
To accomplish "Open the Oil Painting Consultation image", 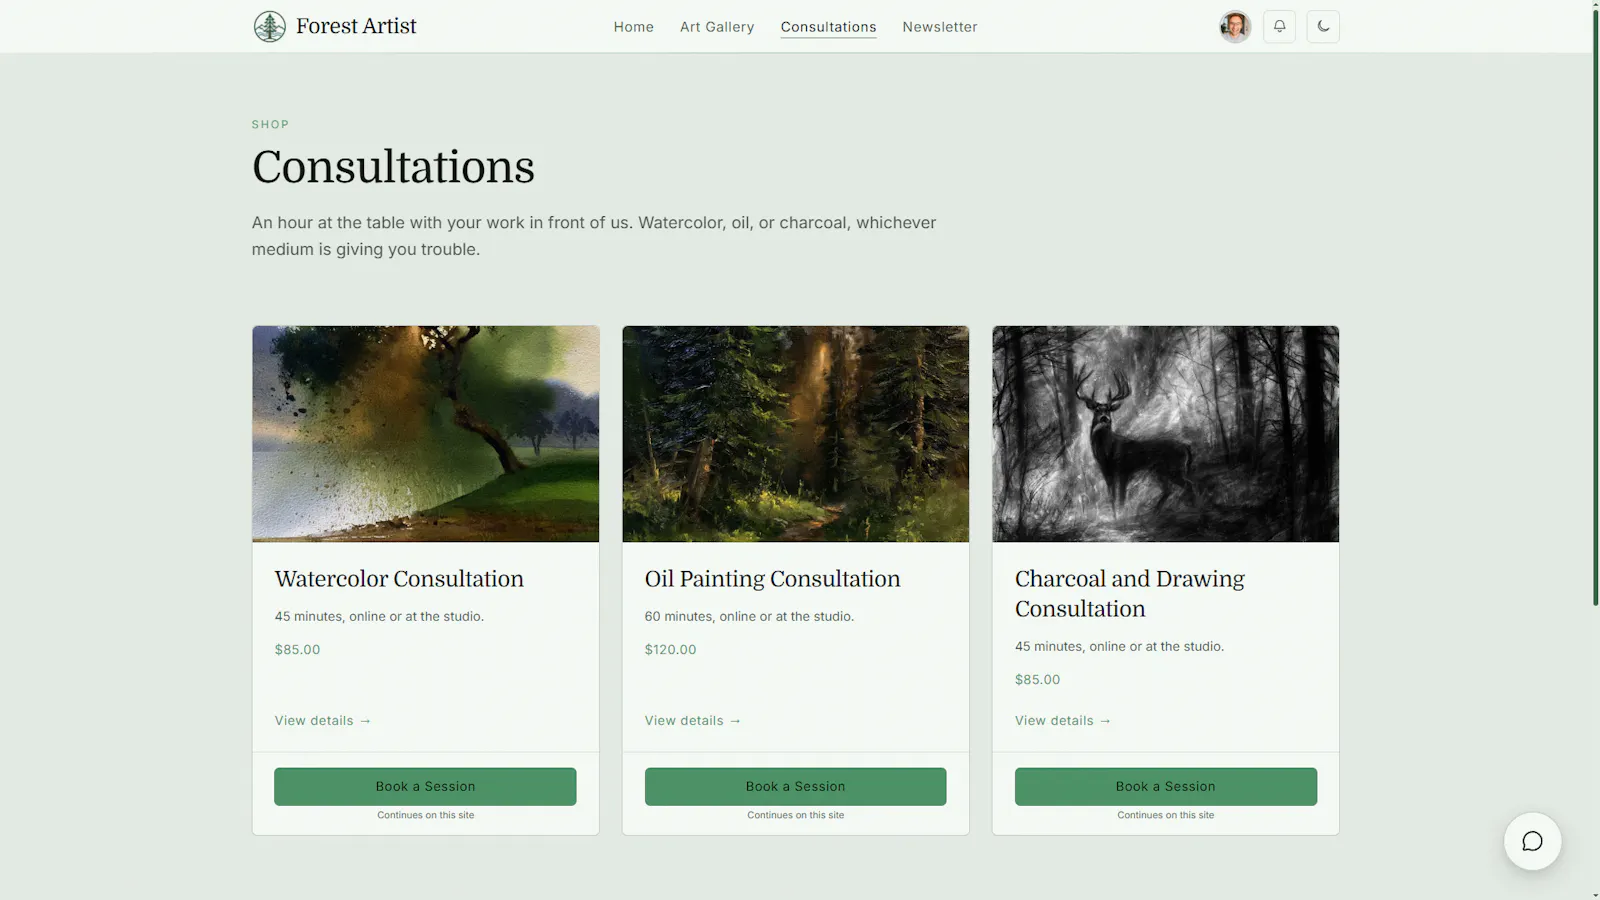I will [796, 434].
